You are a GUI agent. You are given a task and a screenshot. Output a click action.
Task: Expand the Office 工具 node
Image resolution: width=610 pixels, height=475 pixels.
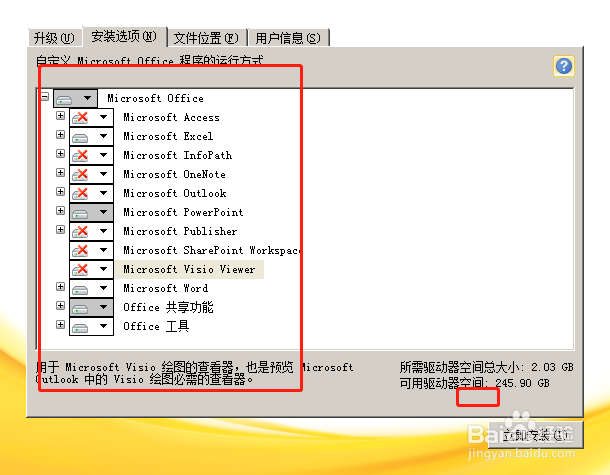60,324
